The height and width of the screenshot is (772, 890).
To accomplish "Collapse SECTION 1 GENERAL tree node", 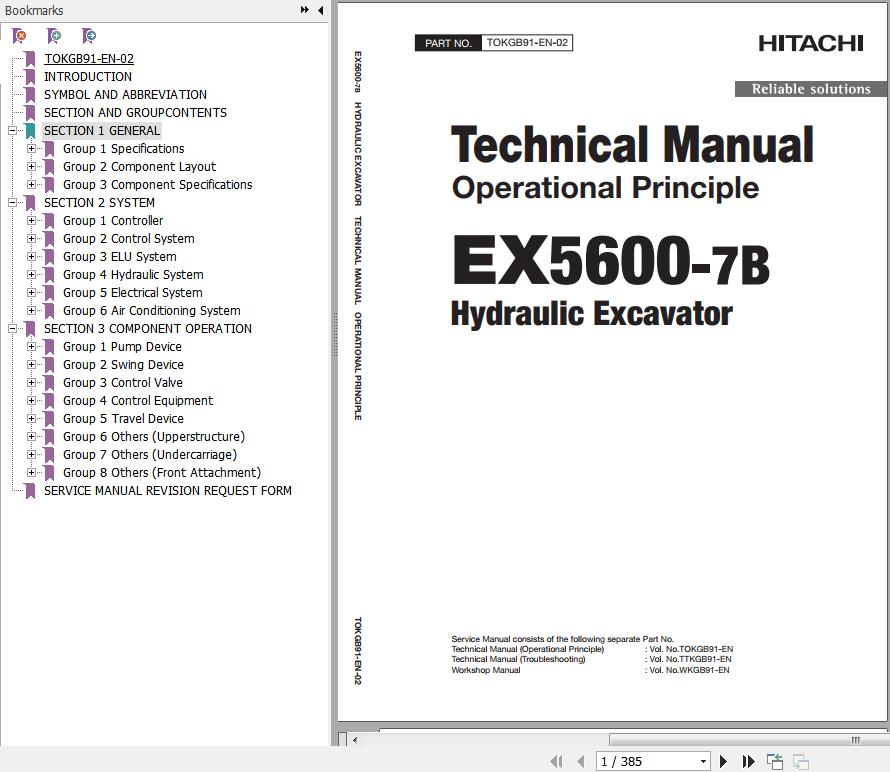I will [13, 131].
